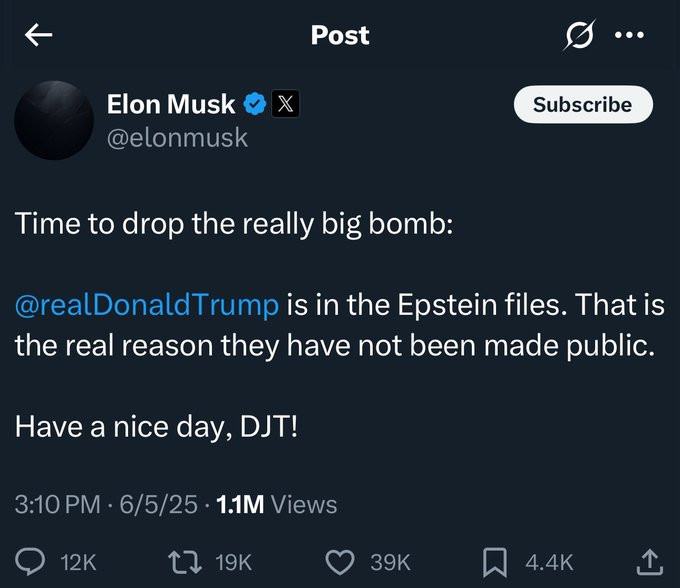Open Elon Musk's profile picture
Viewport: 680px width, 588px height.
(54, 120)
